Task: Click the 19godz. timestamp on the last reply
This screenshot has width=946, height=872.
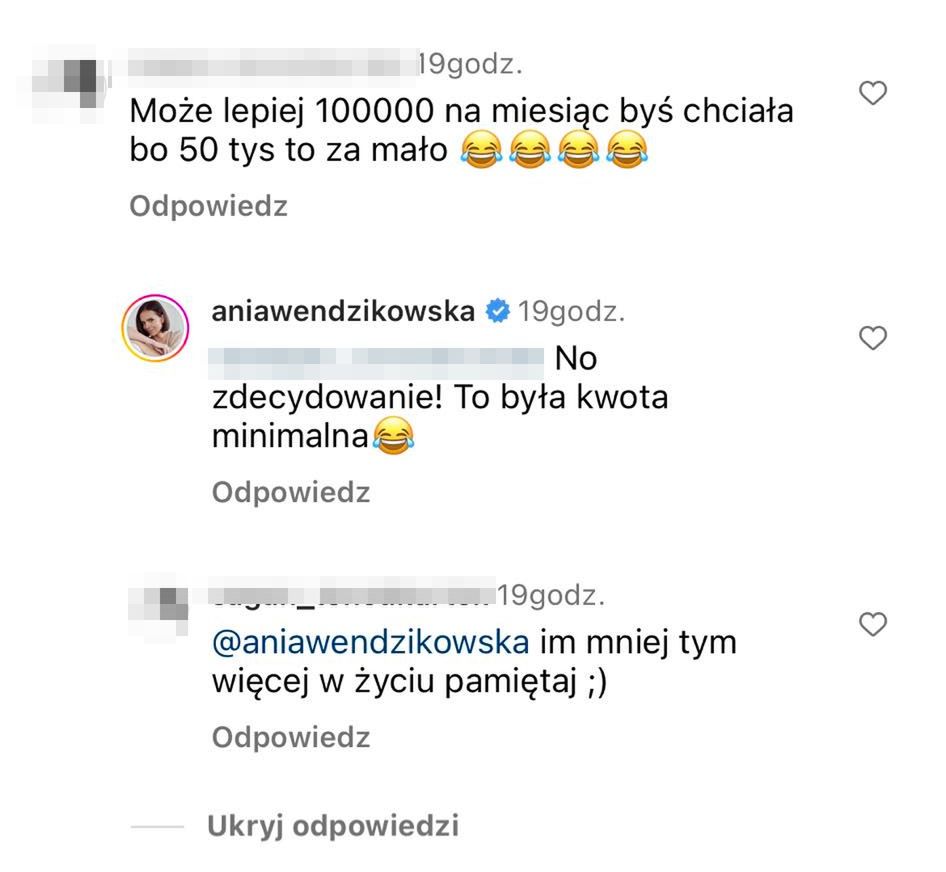Action: tap(551, 597)
